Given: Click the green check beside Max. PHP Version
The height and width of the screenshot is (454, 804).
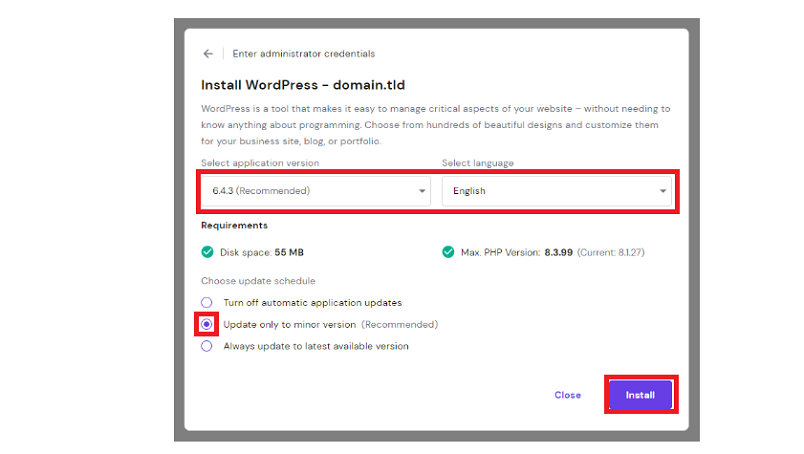Looking at the screenshot, I should (448, 252).
